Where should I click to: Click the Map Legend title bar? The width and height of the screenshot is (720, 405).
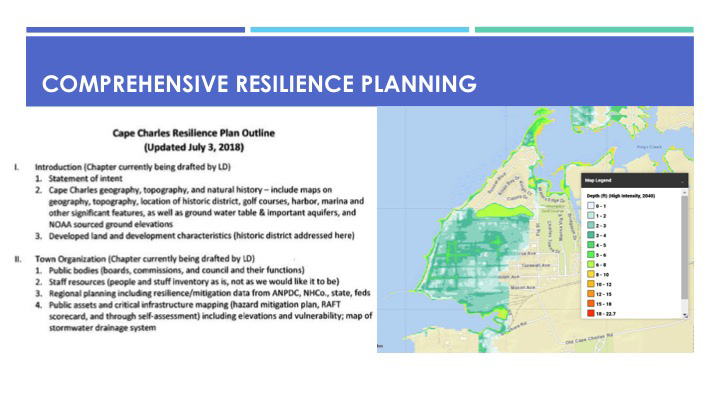pos(620,181)
